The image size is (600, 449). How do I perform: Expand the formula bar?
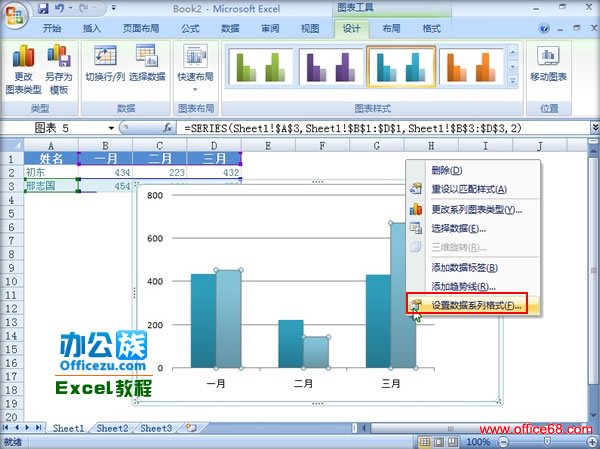coord(595,128)
